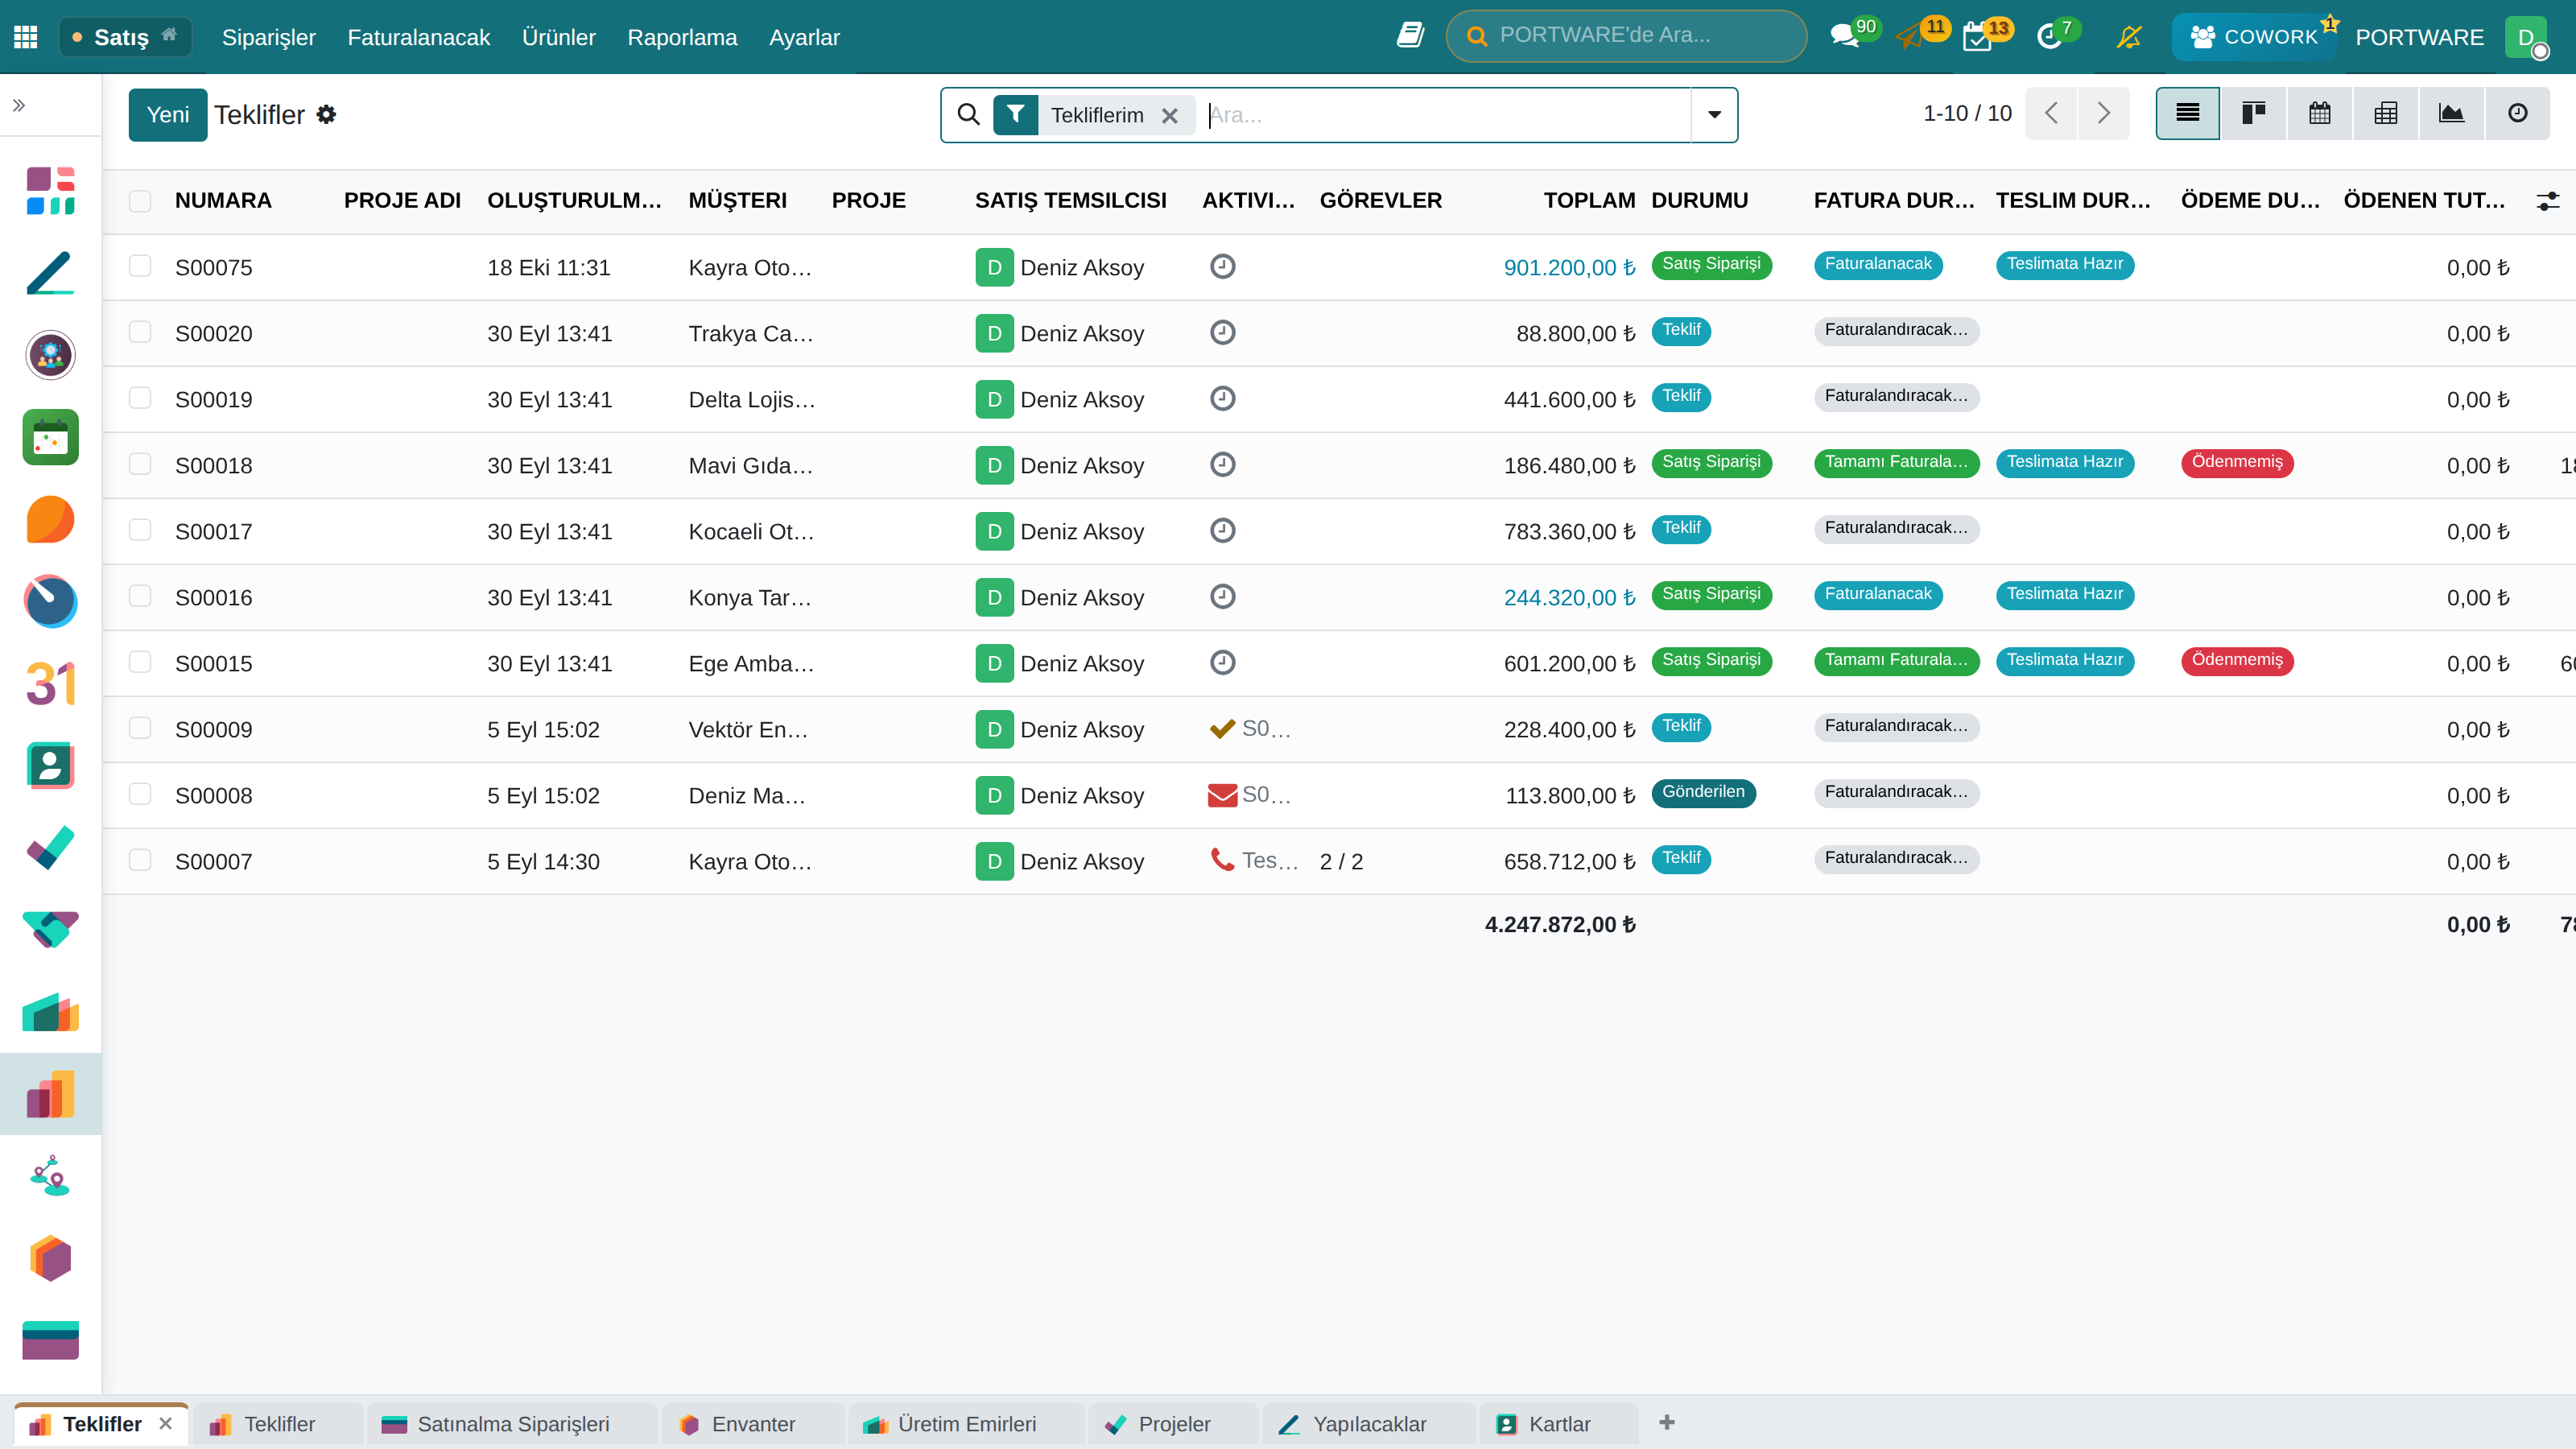Open the Raporlama menu
2576x1449 pixels.
pos(682,37)
